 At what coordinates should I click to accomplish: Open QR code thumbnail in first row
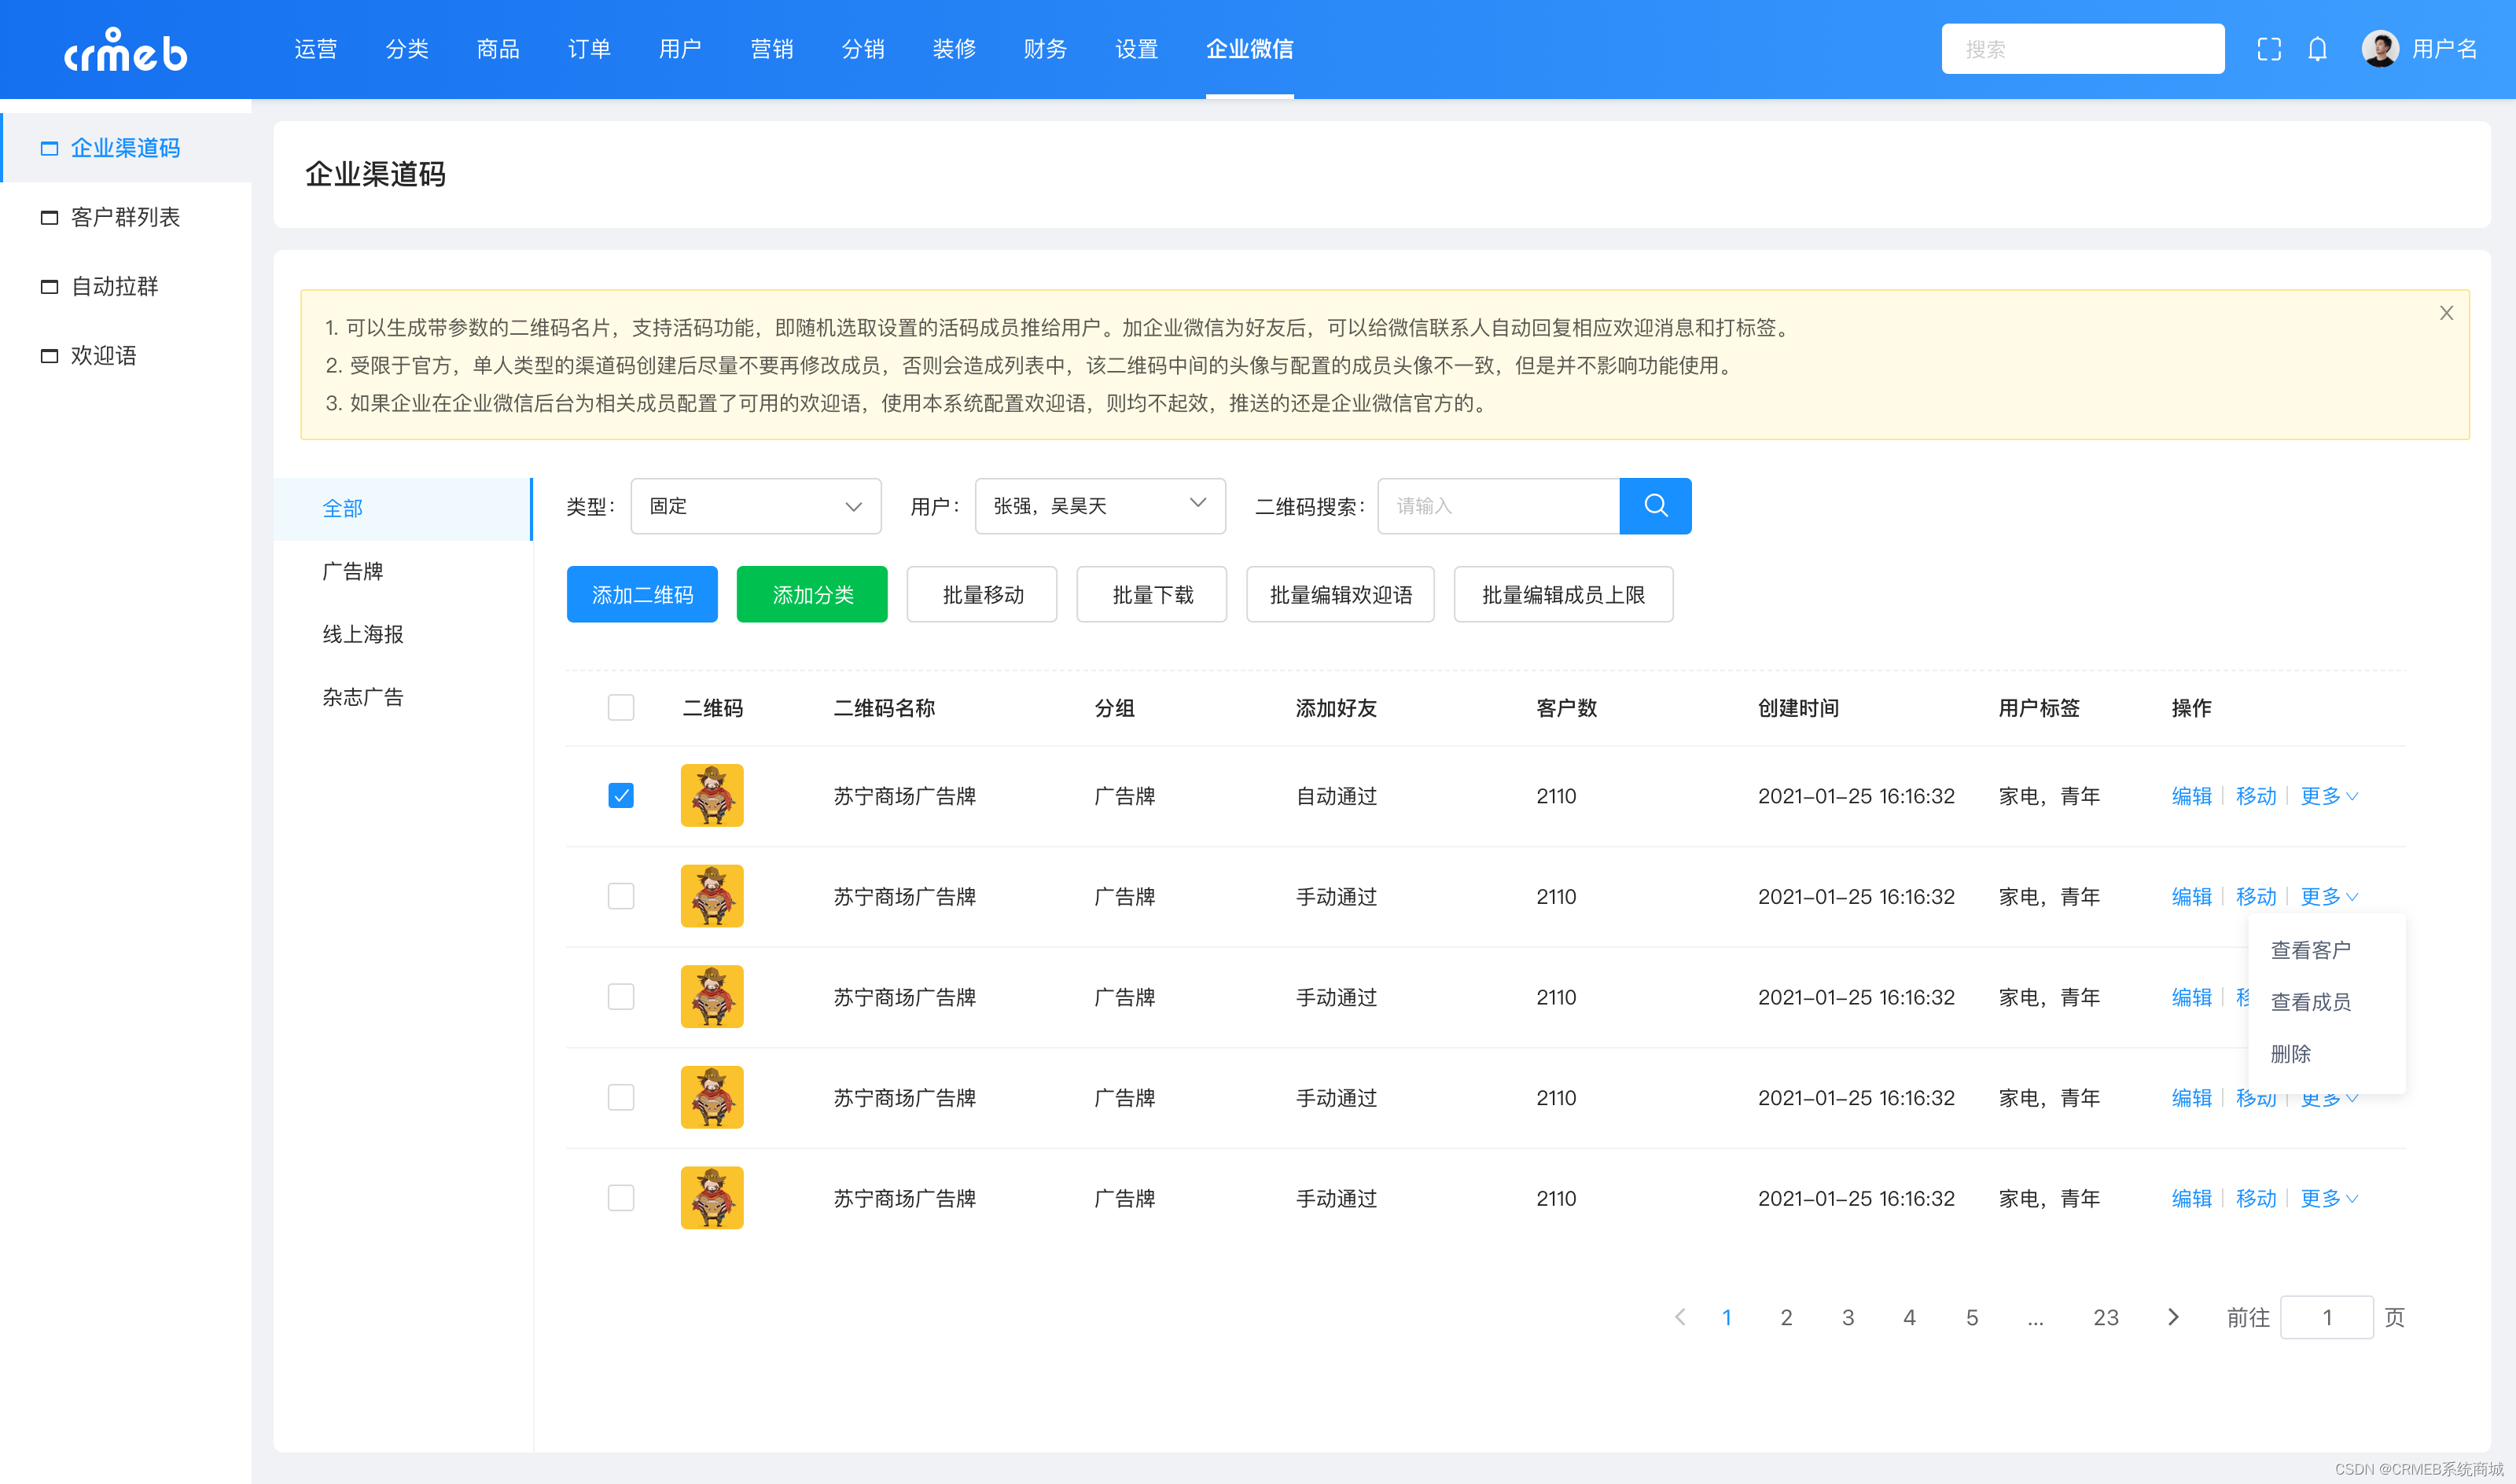pos(712,795)
